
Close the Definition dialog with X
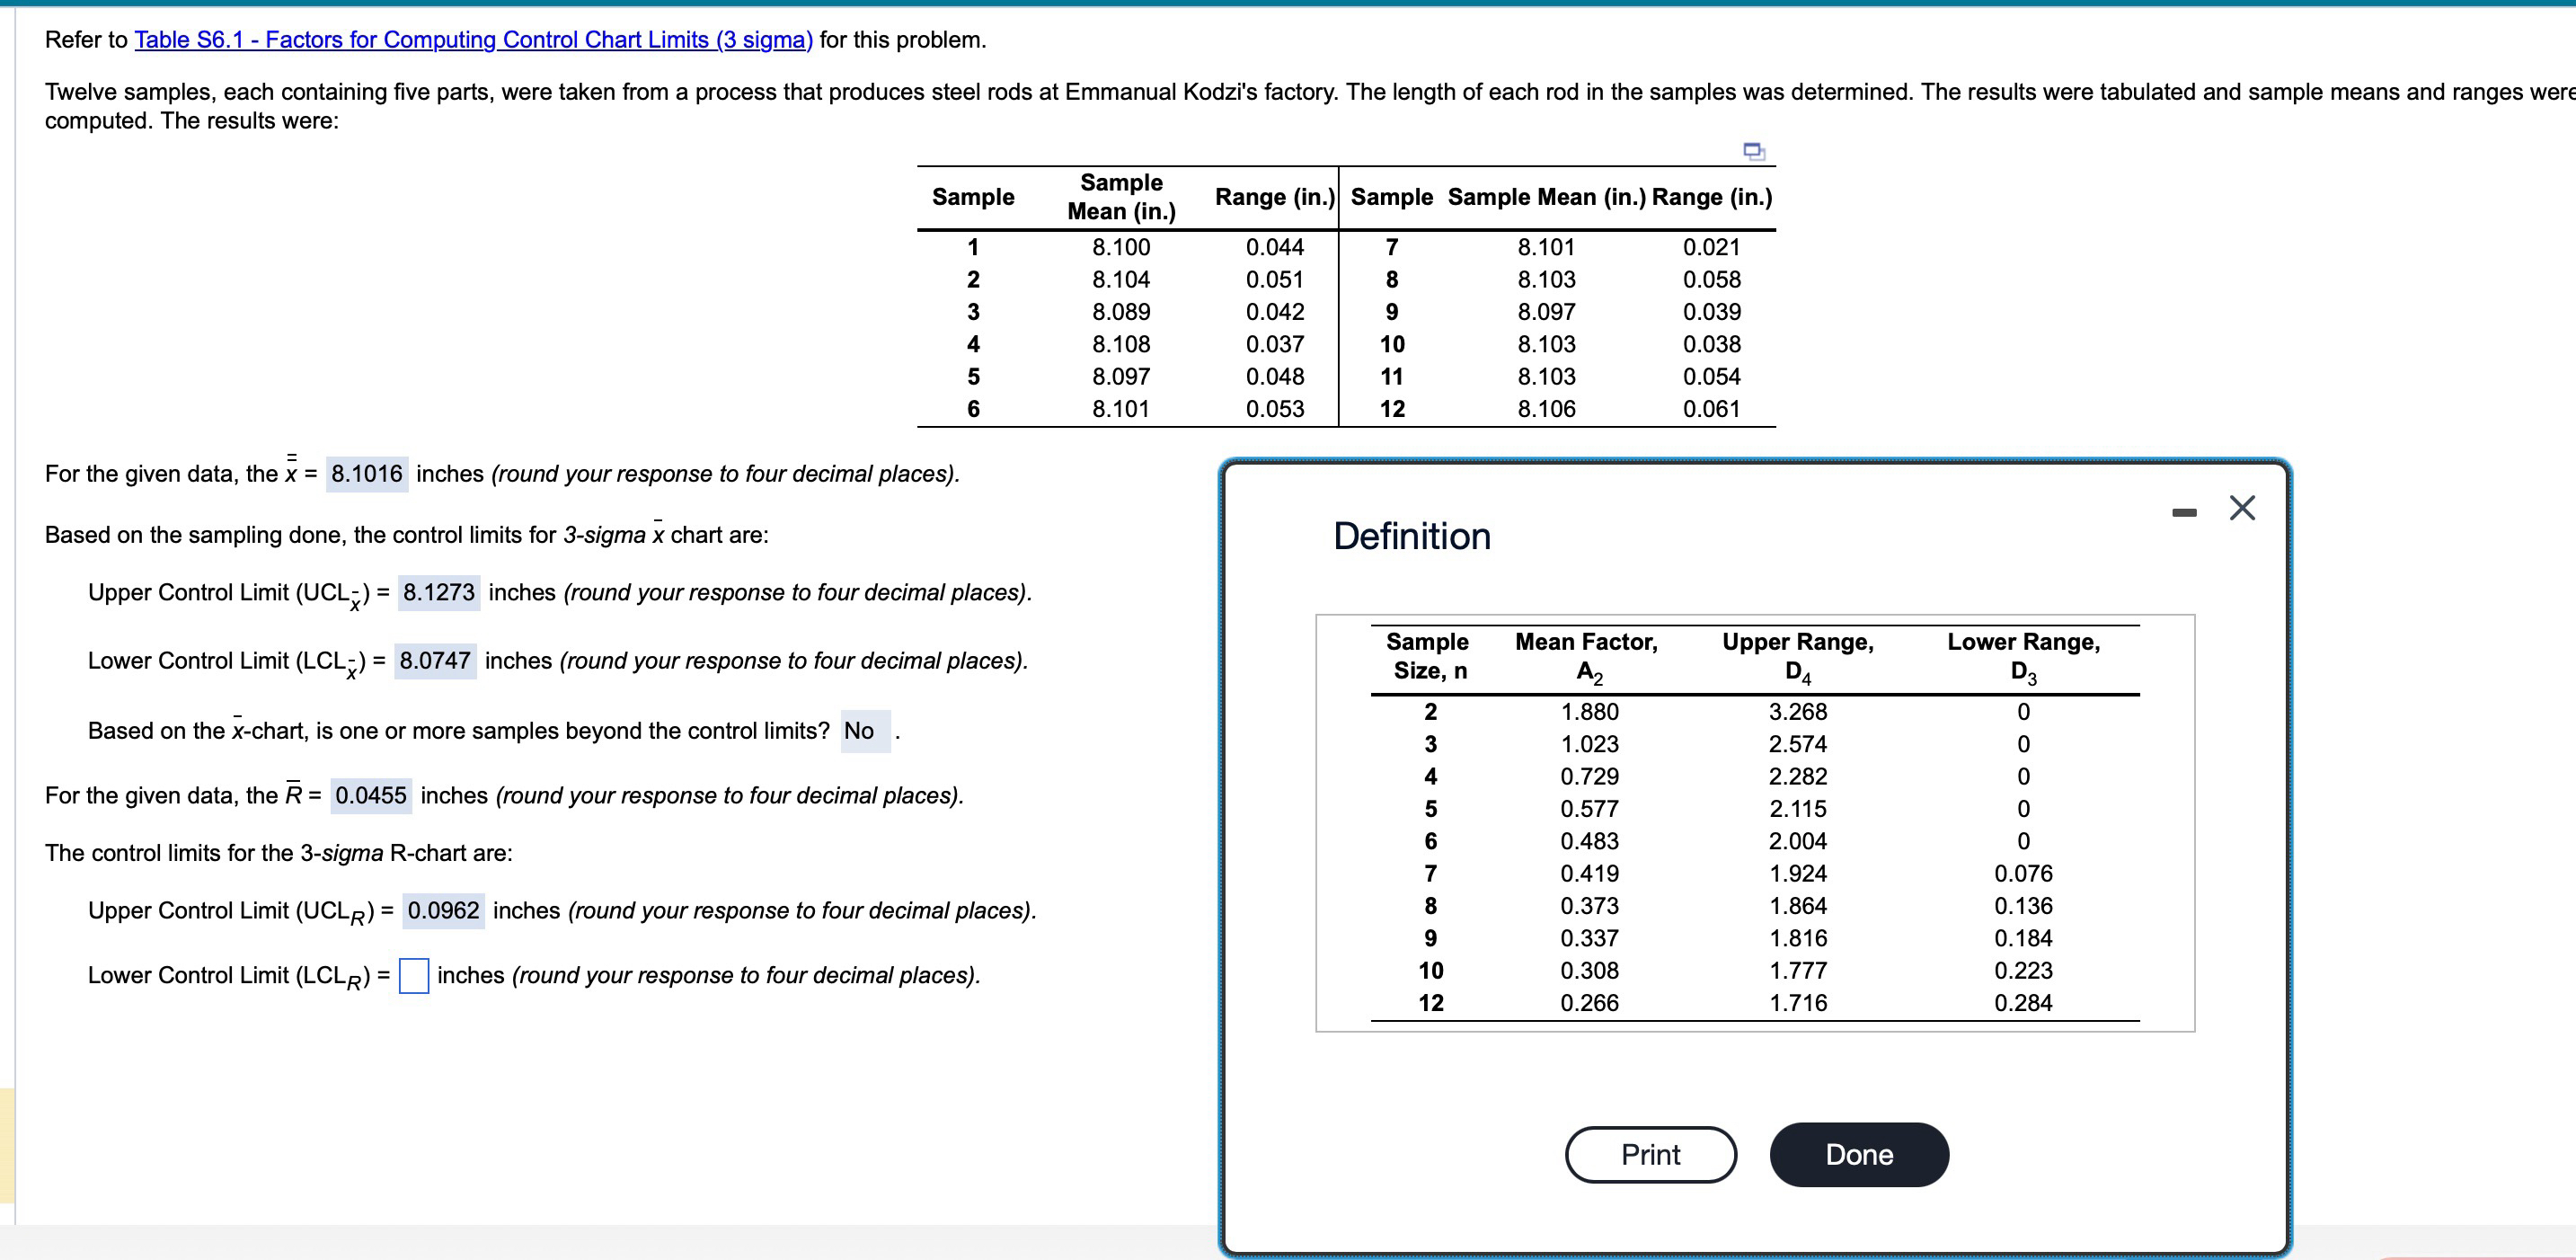coord(2242,509)
